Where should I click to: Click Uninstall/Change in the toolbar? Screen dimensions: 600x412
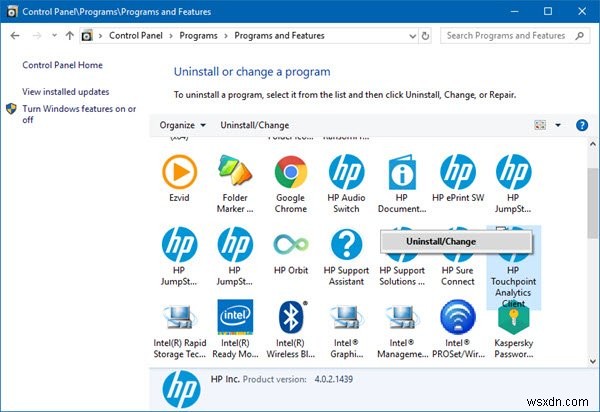pos(254,125)
